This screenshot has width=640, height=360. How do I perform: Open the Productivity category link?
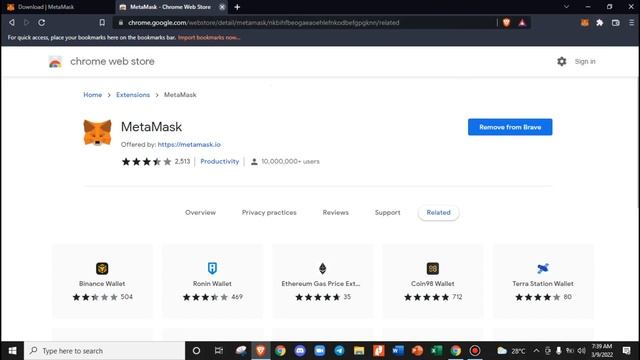pos(220,161)
